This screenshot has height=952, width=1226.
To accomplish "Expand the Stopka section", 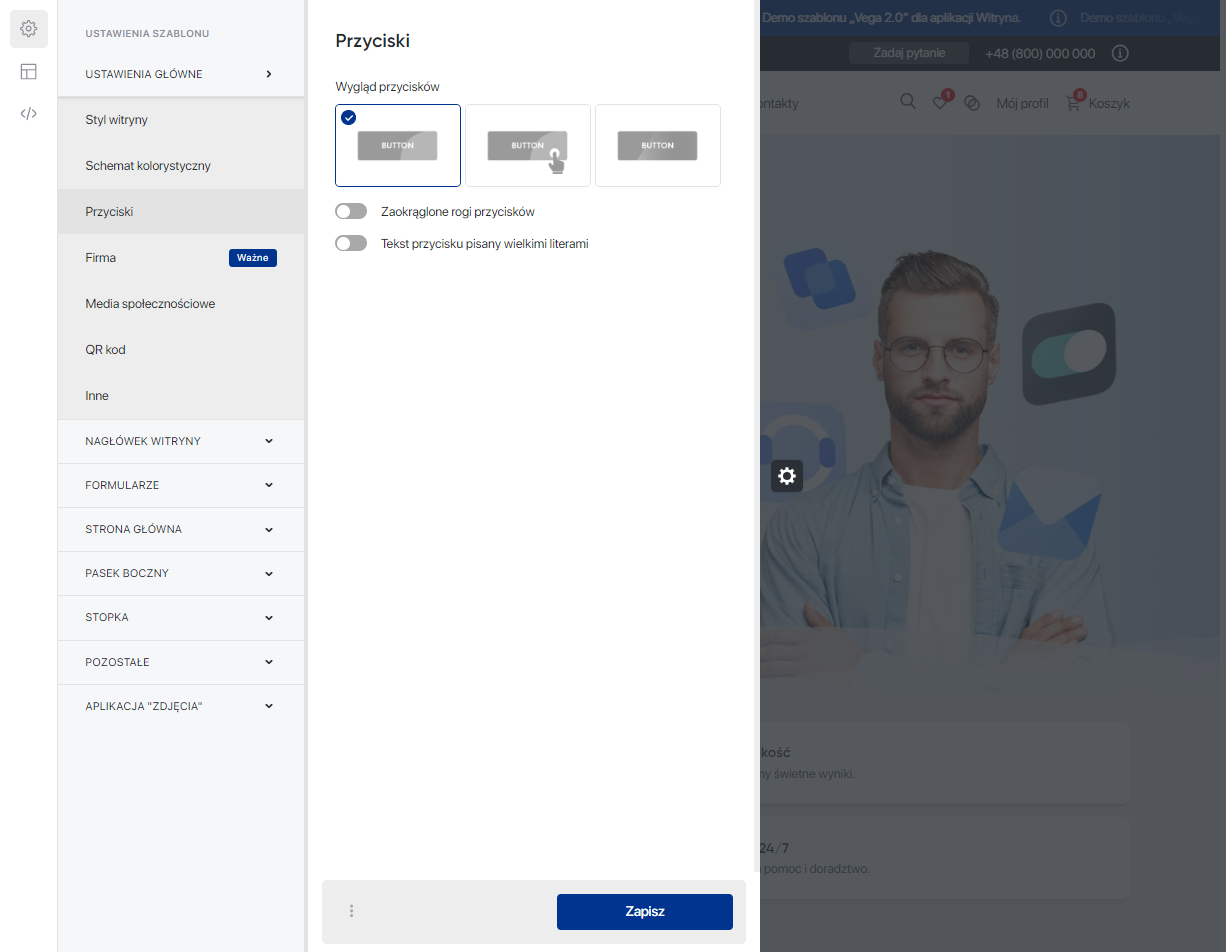I will point(180,618).
